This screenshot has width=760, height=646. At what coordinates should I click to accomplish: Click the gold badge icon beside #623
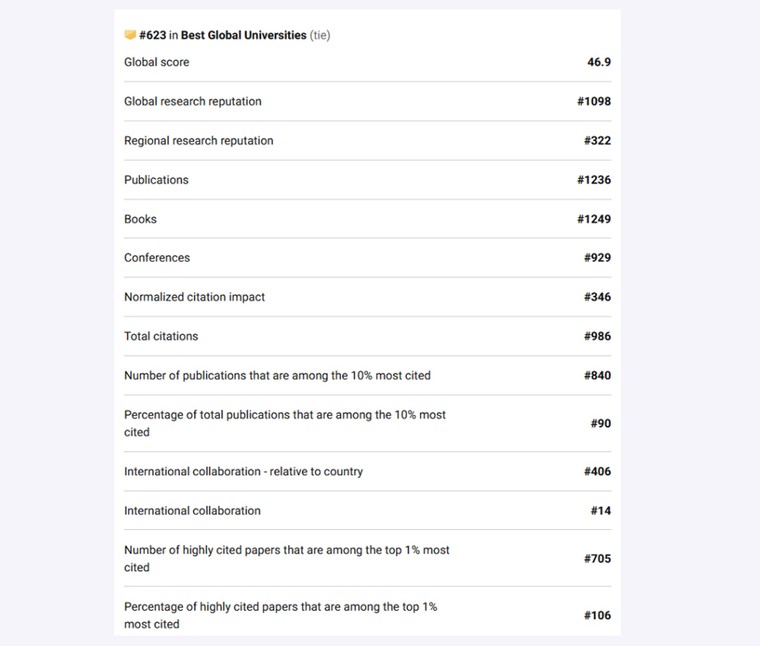coord(130,35)
